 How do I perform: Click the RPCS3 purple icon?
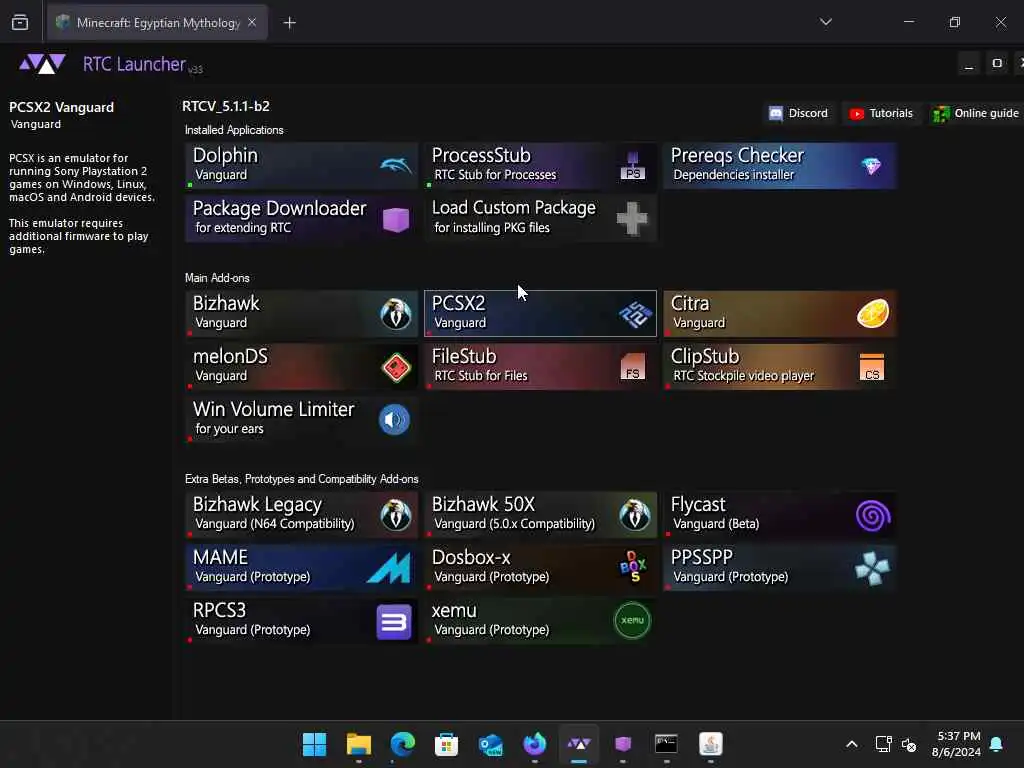tap(394, 622)
